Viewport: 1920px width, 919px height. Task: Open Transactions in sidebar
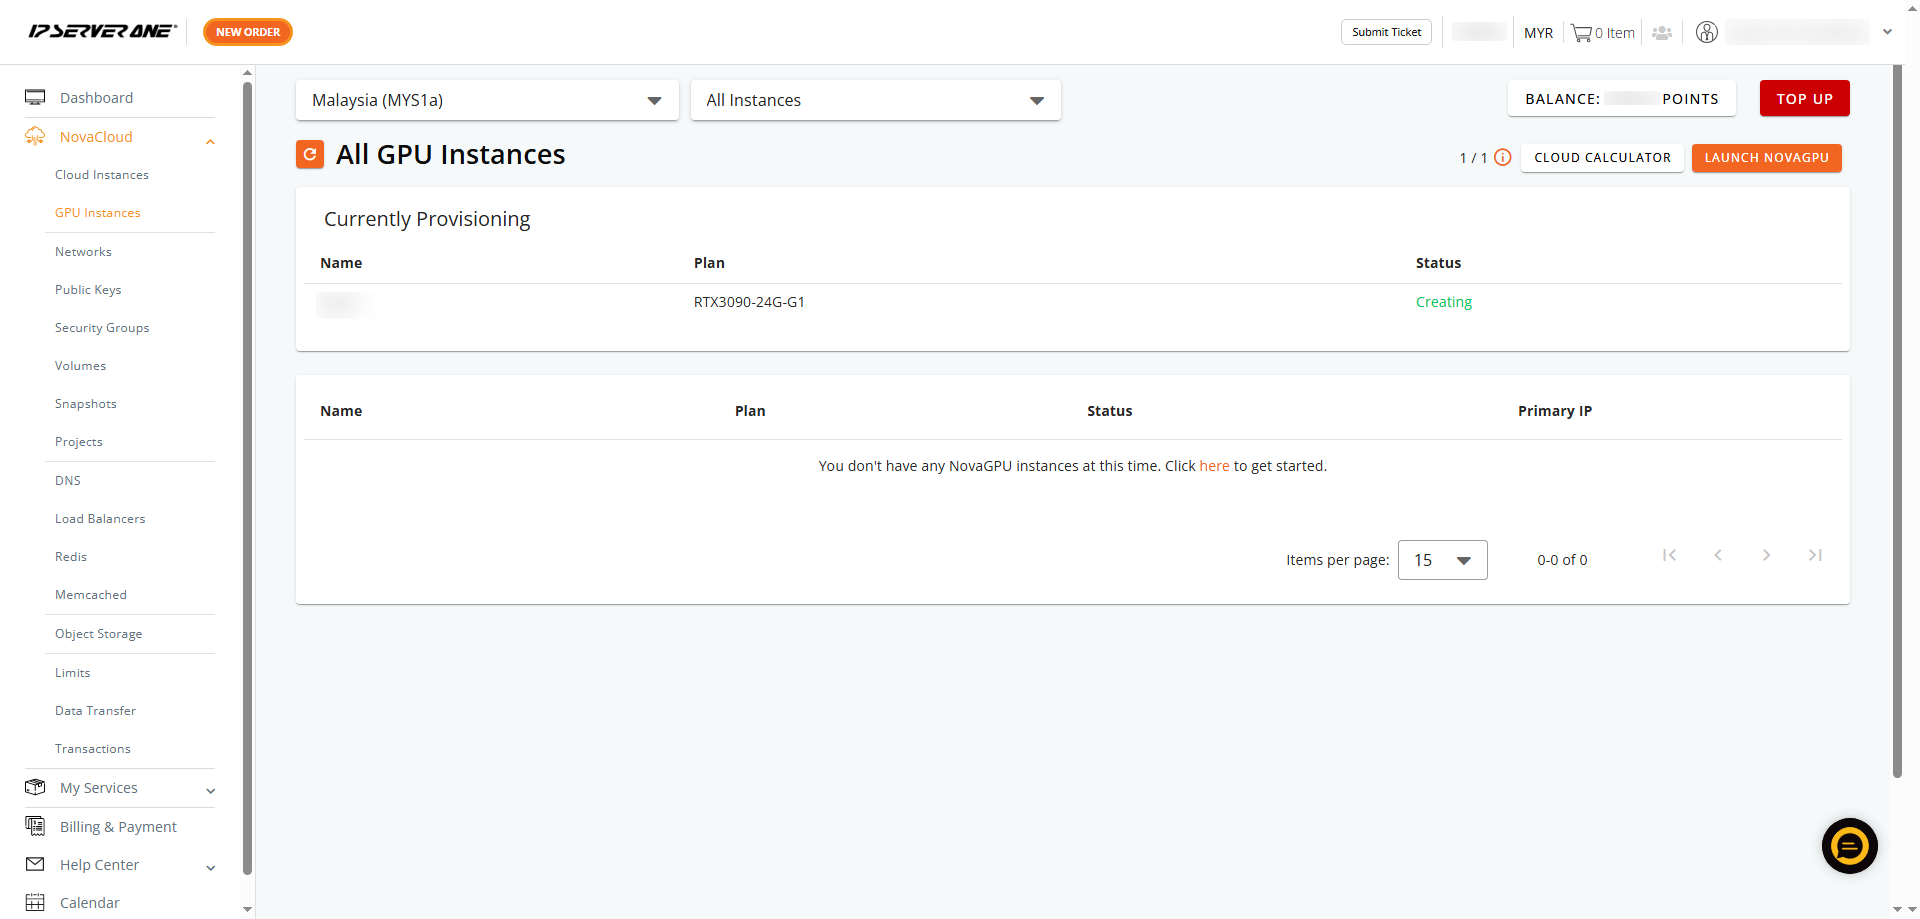click(x=93, y=748)
